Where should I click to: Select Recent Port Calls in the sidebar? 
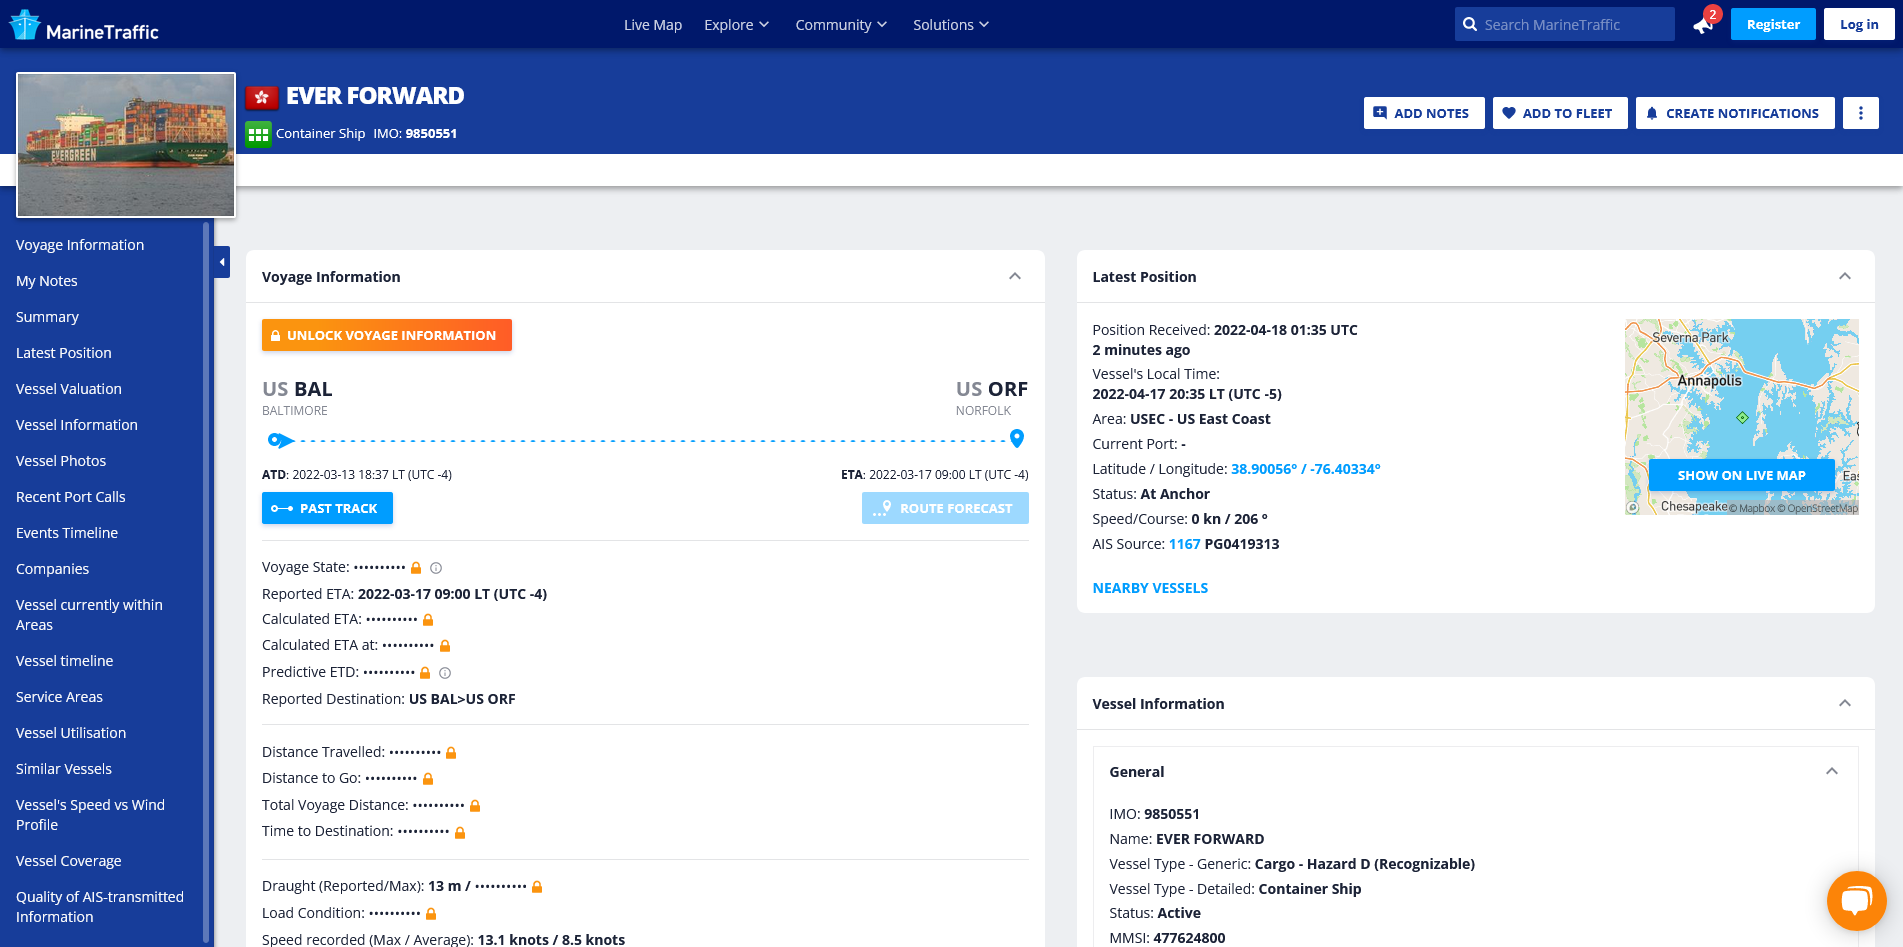click(71, 497)
